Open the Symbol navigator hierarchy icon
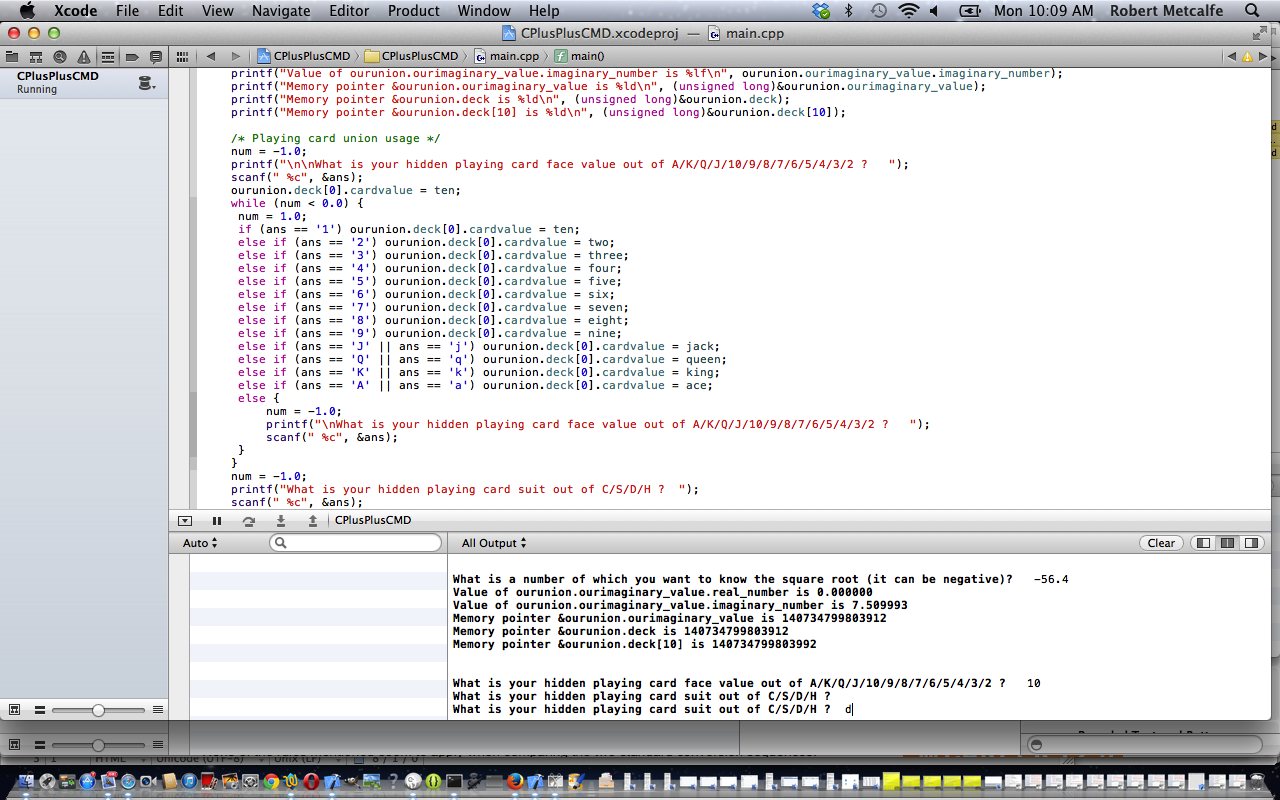The height and width of the screenshot is (800, 1280). [36, 56]
